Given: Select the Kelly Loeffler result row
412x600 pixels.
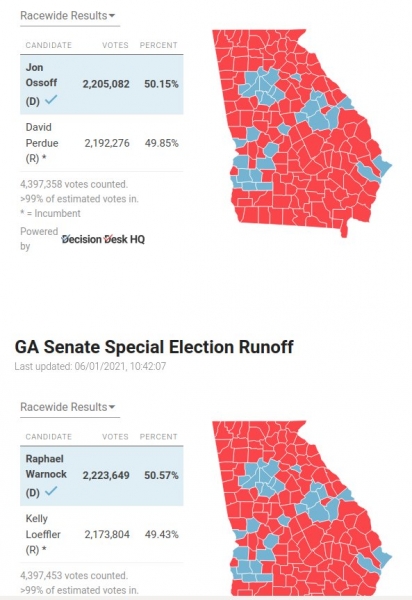Looking at the screenshot, I should [102, 534].
